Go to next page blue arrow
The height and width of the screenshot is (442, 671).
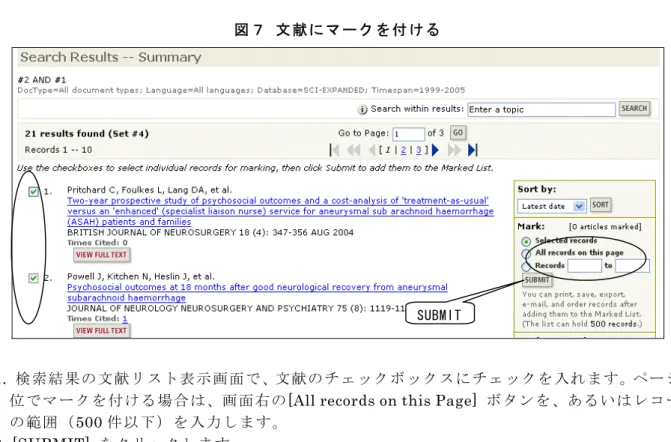click(x=436, y=150)
